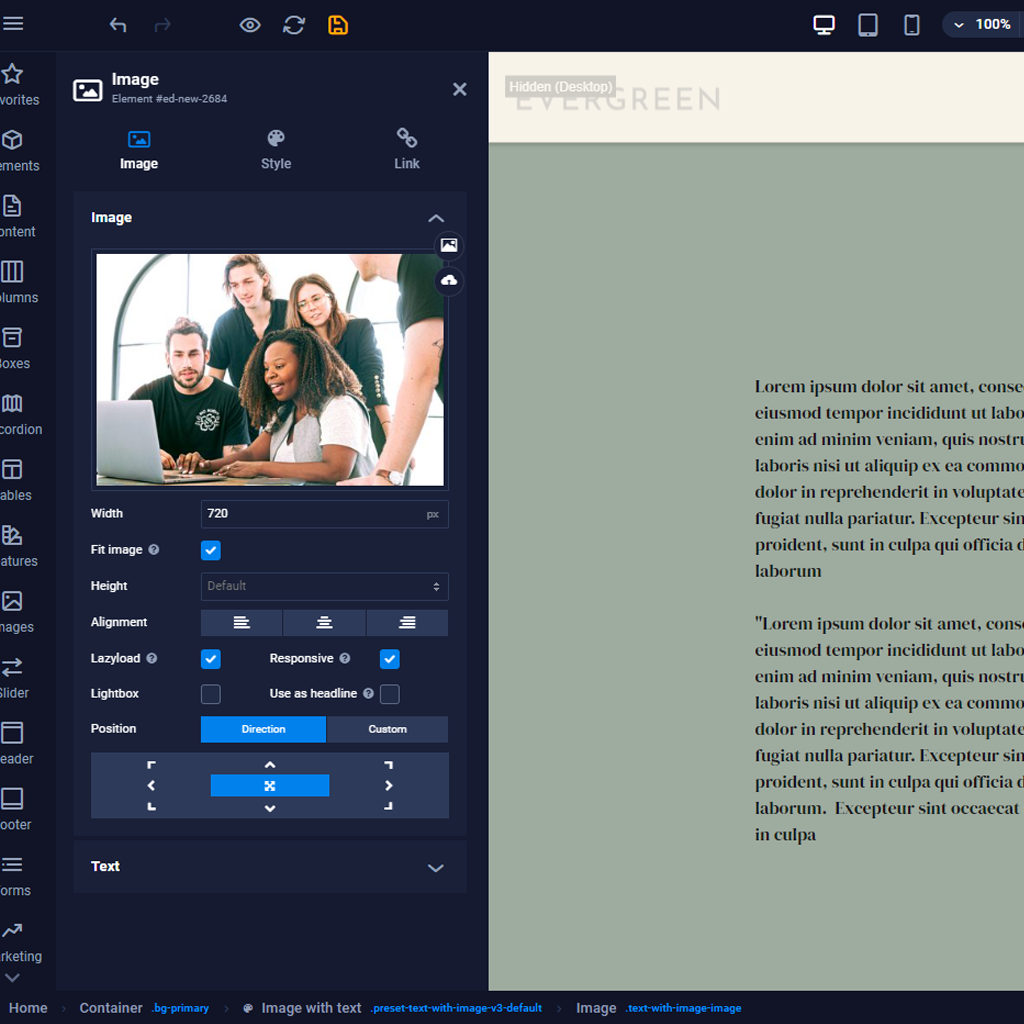Switch to tablet view

pos(867,25)
